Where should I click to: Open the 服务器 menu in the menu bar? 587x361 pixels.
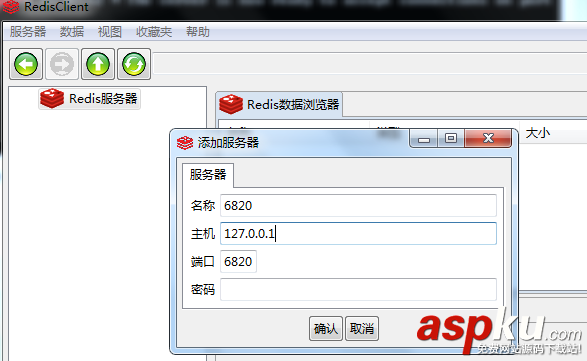(x=28, y=32)
